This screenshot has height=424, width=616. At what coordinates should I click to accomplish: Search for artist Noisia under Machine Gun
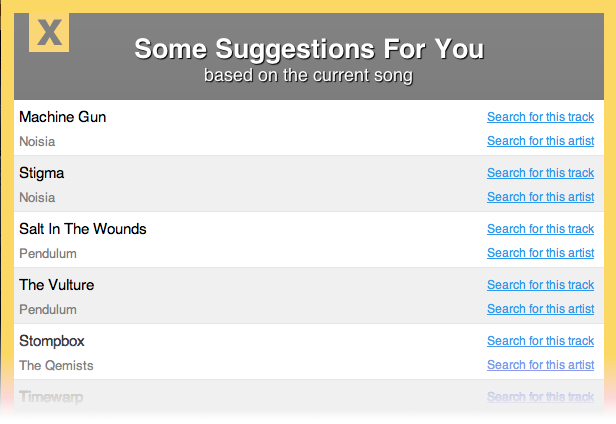tap(540, 141)
